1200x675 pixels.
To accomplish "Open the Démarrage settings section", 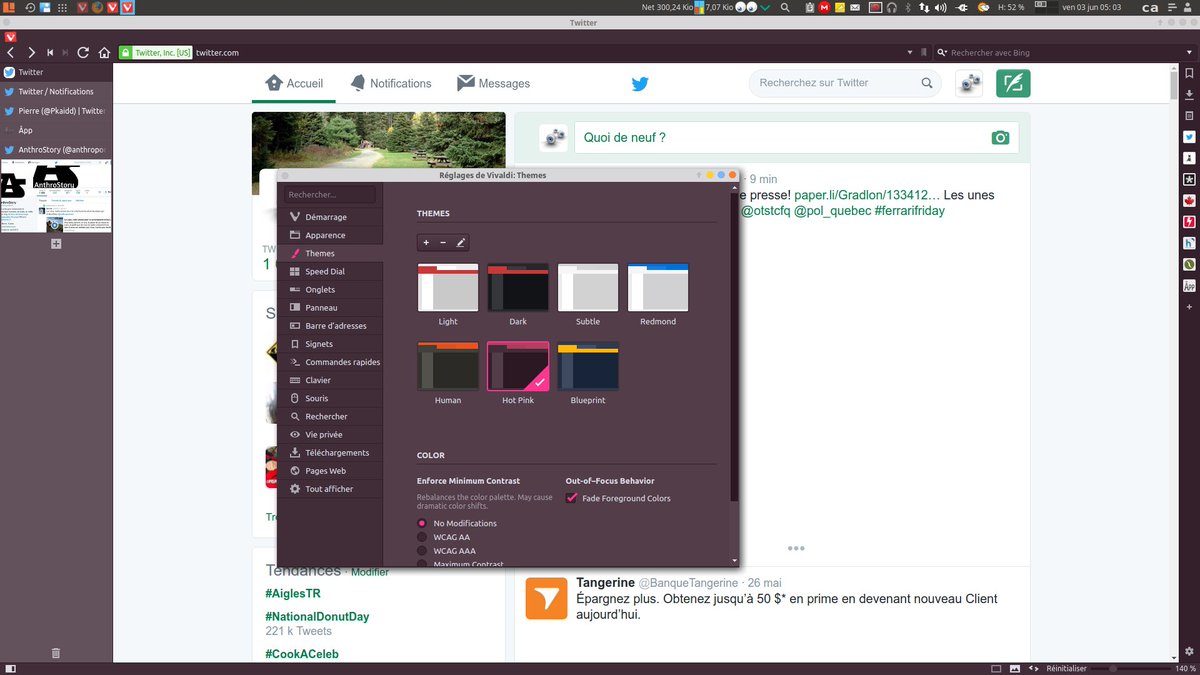I will [330, 217].
